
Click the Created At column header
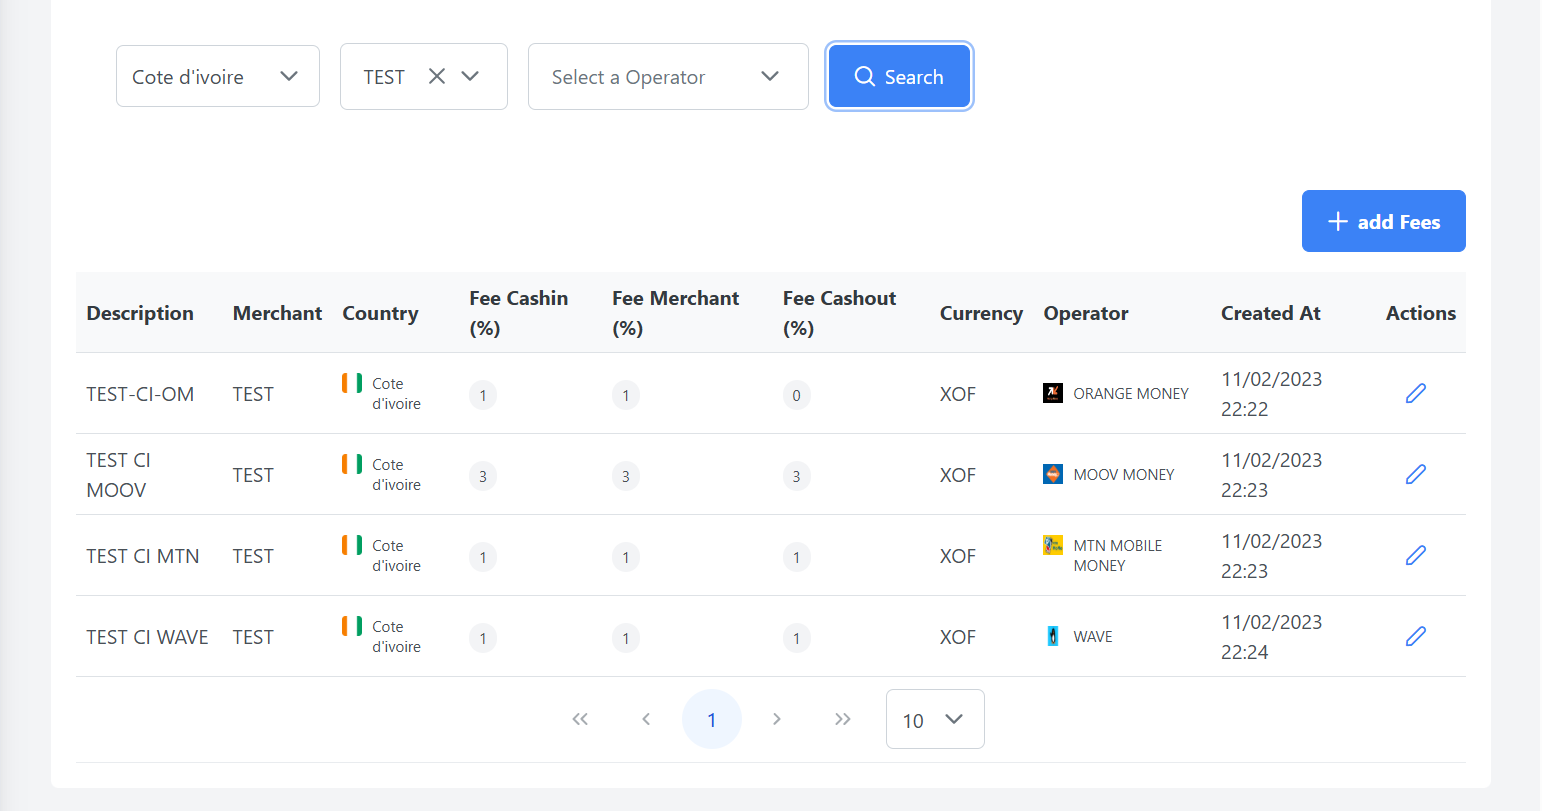[1270, 313]
